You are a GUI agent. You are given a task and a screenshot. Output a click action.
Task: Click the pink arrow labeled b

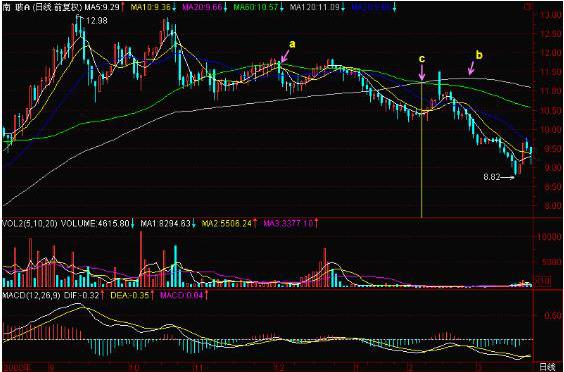[472, 68]
